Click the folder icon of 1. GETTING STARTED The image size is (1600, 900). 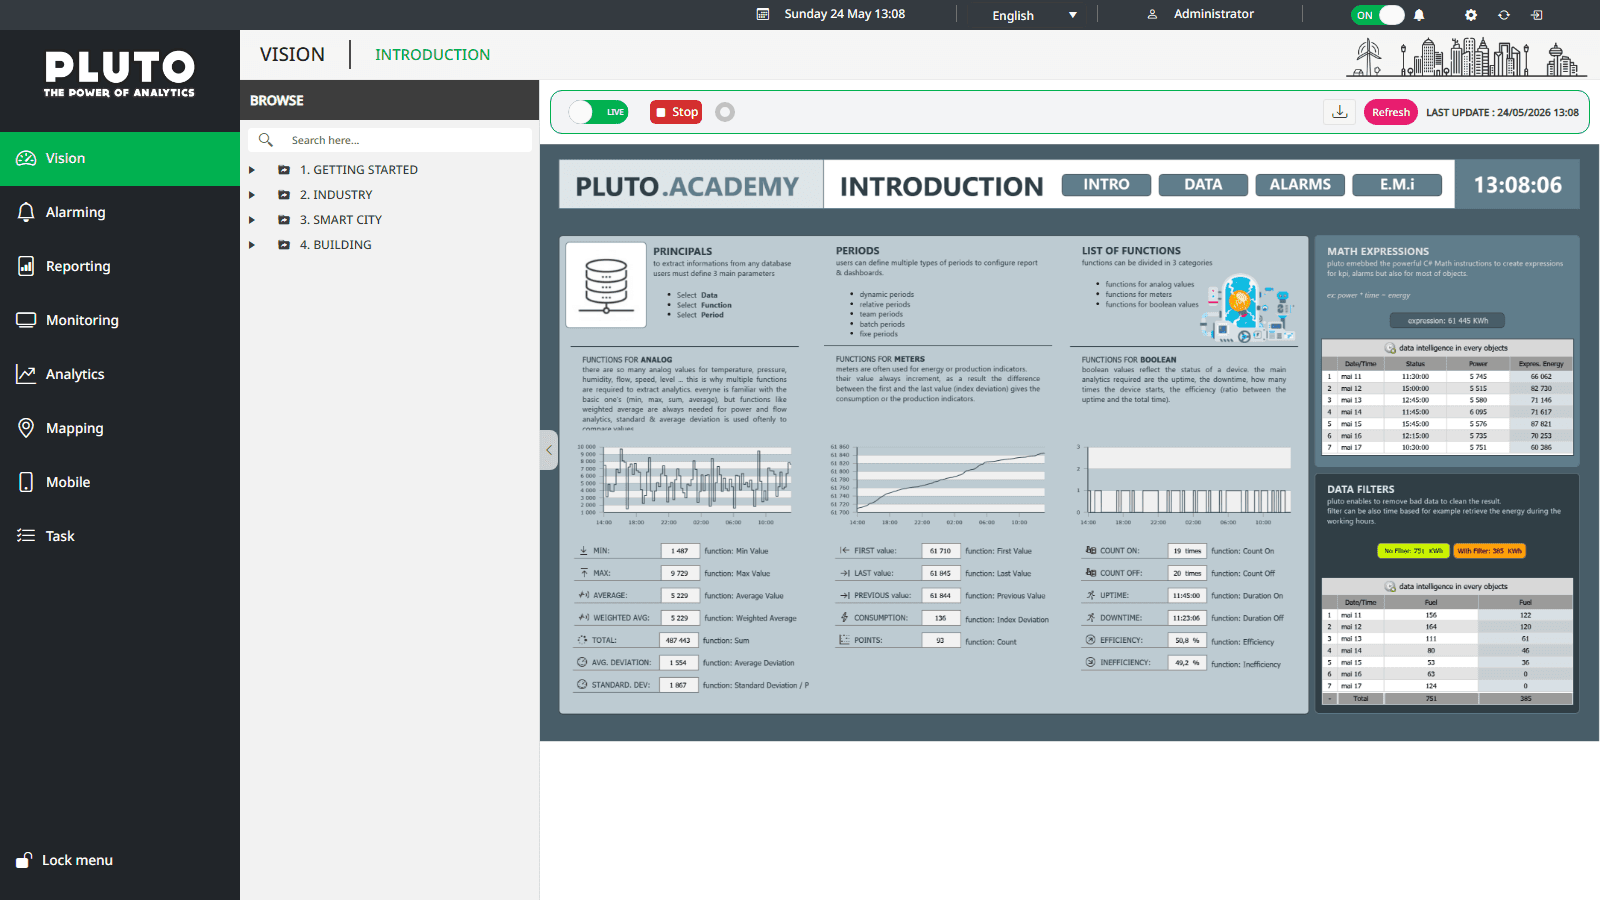pyautogui.click(x=284, y=170)
